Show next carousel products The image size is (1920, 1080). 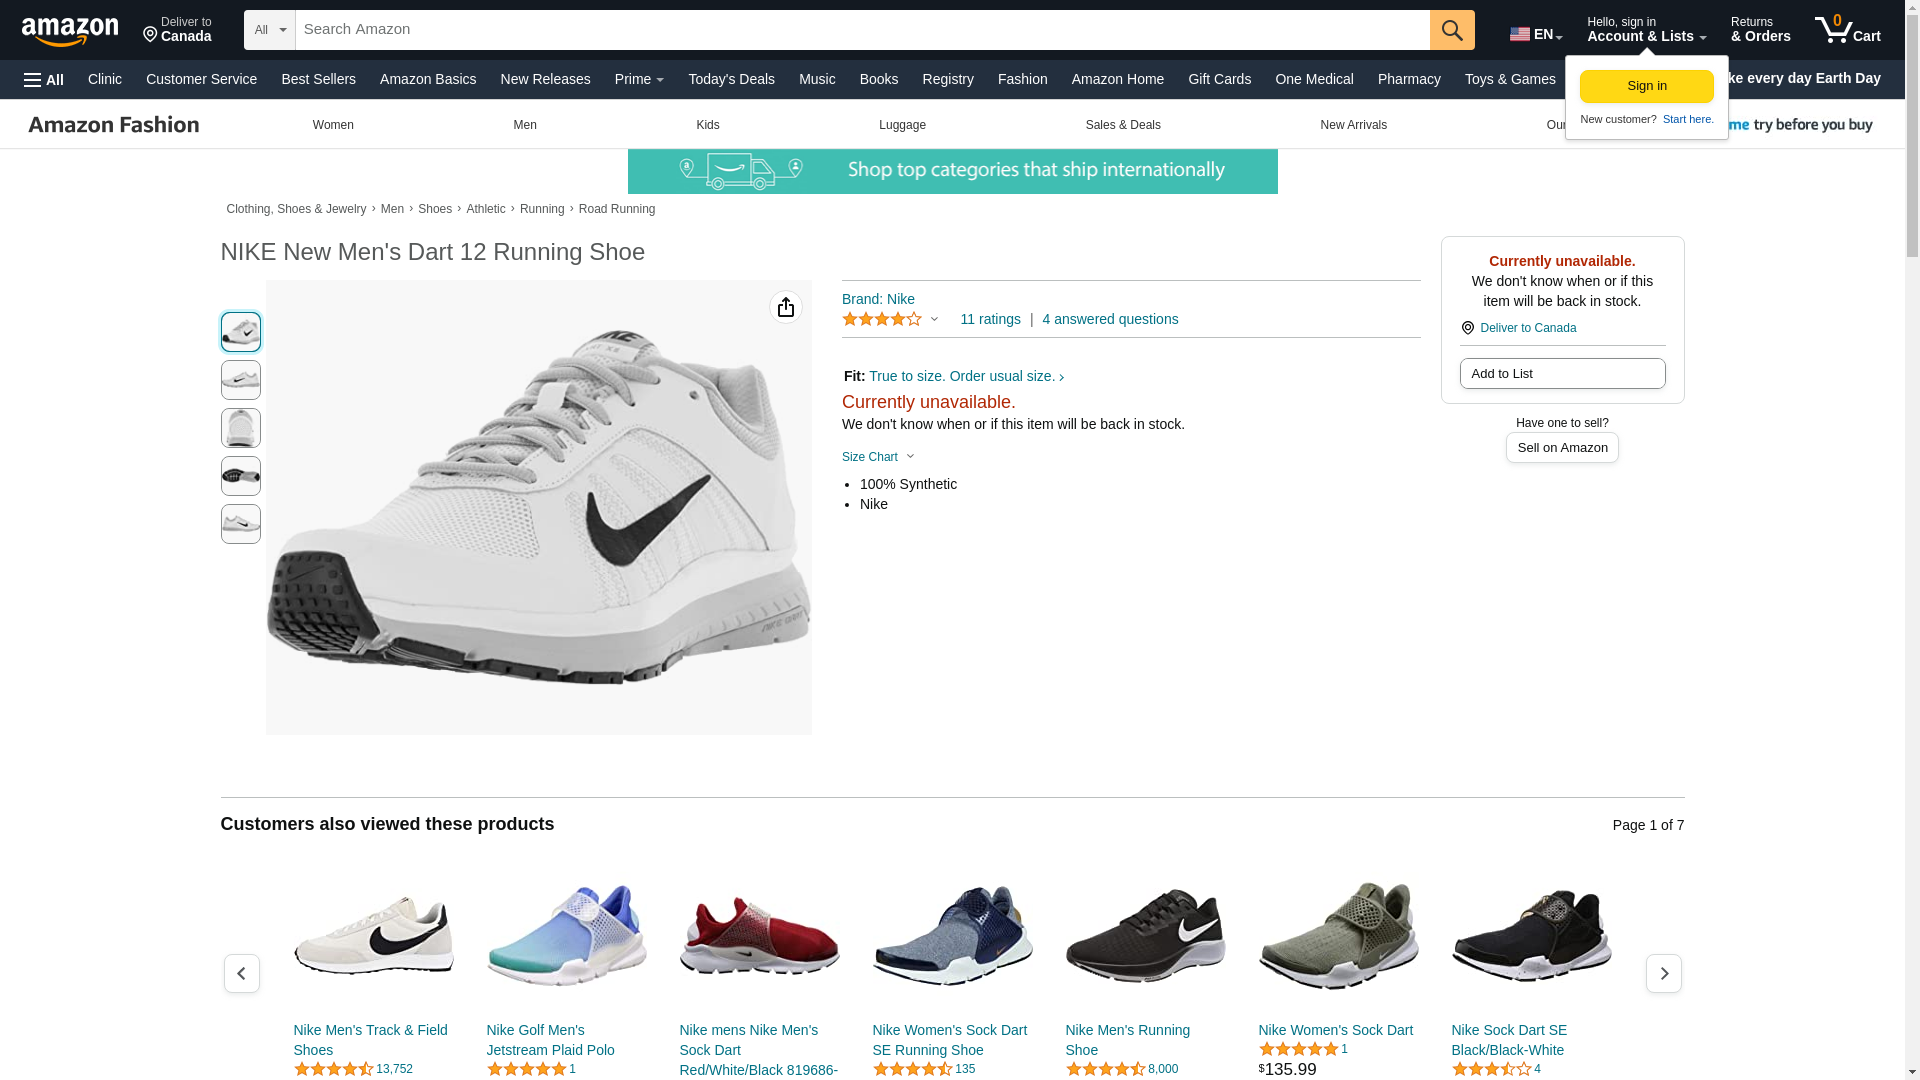[1664, 973]
